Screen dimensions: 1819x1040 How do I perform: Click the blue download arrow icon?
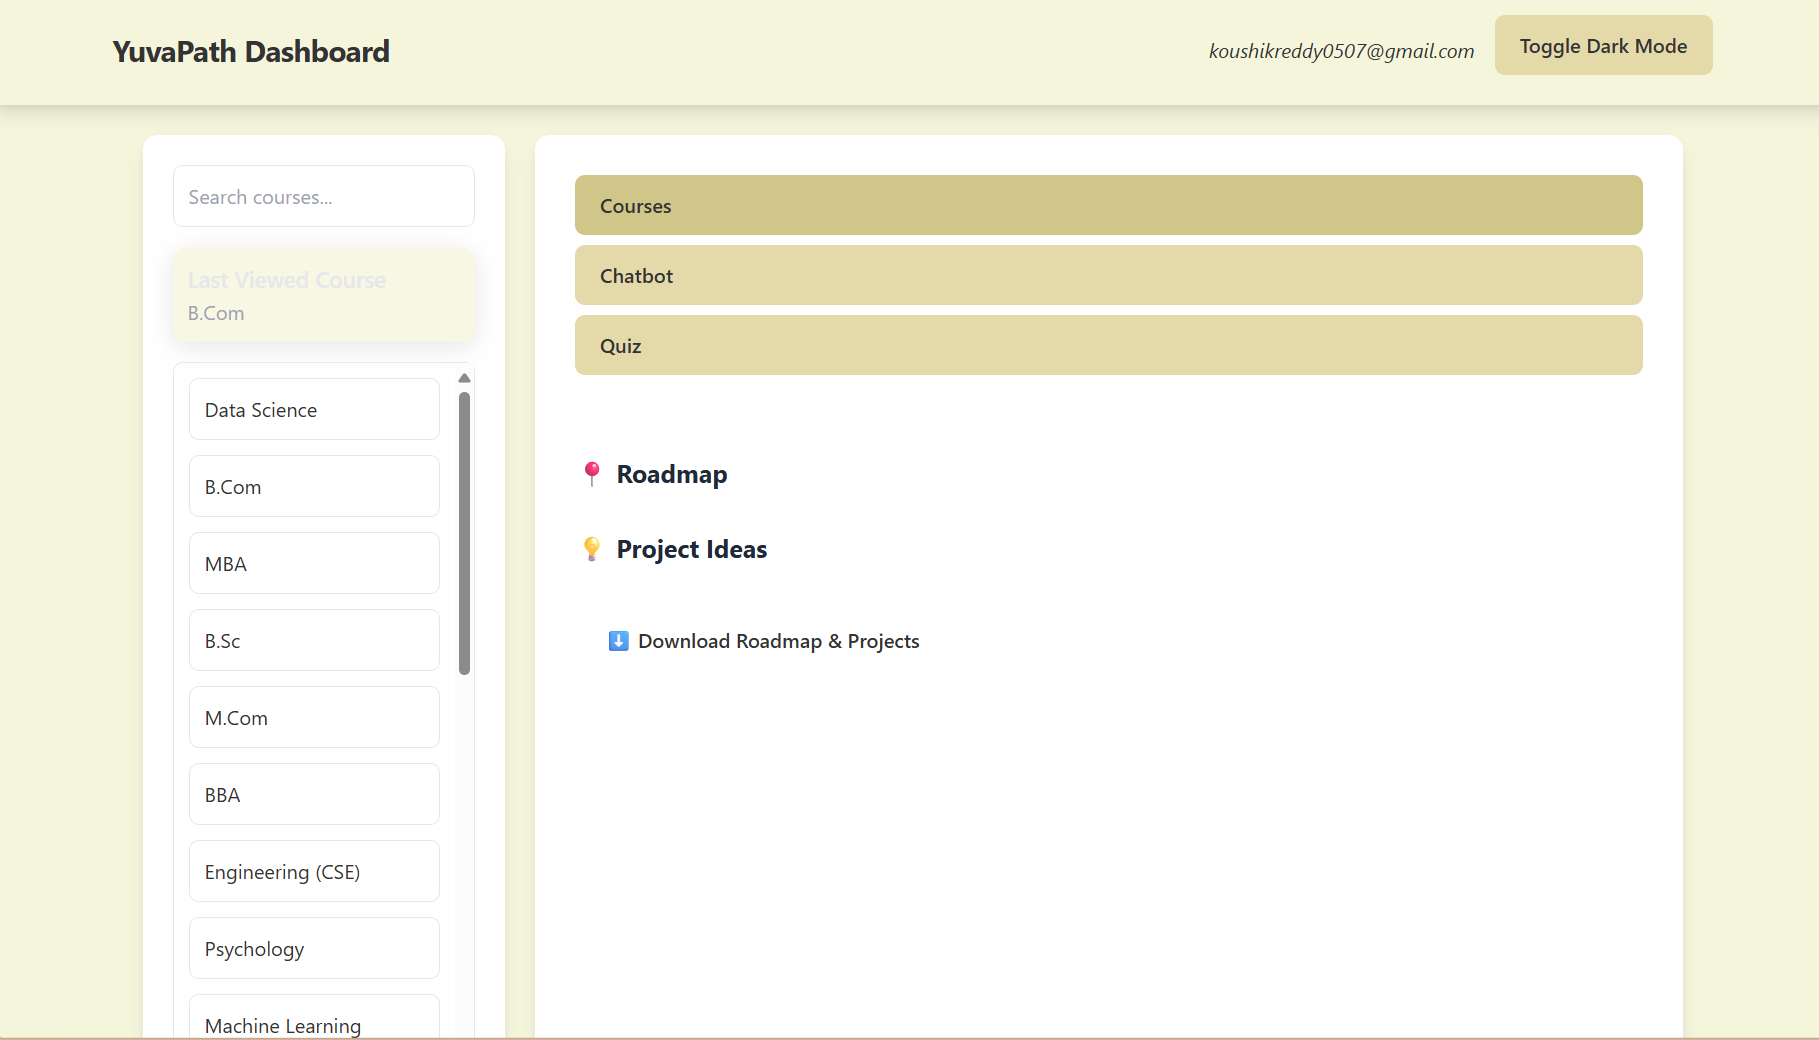pos(618,641)
